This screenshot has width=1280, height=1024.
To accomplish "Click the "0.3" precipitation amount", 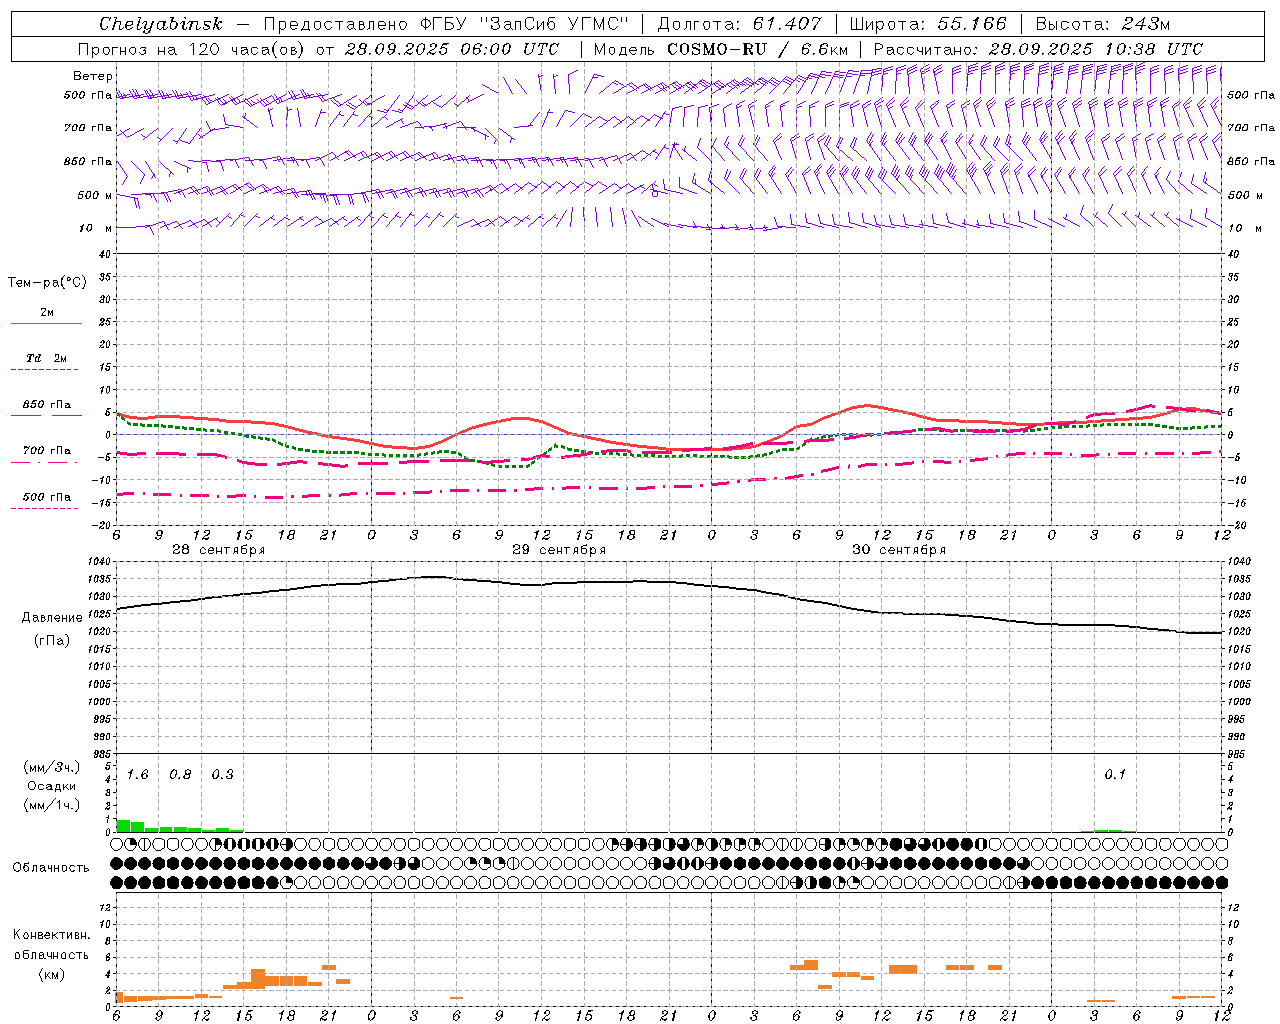I will point(222,775).
